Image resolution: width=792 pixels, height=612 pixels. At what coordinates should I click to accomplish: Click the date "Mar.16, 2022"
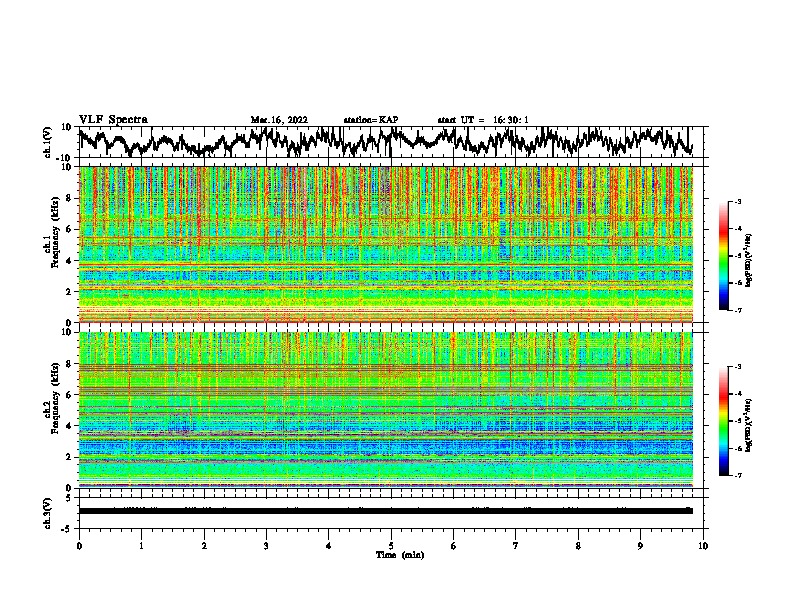coord(279,120)
